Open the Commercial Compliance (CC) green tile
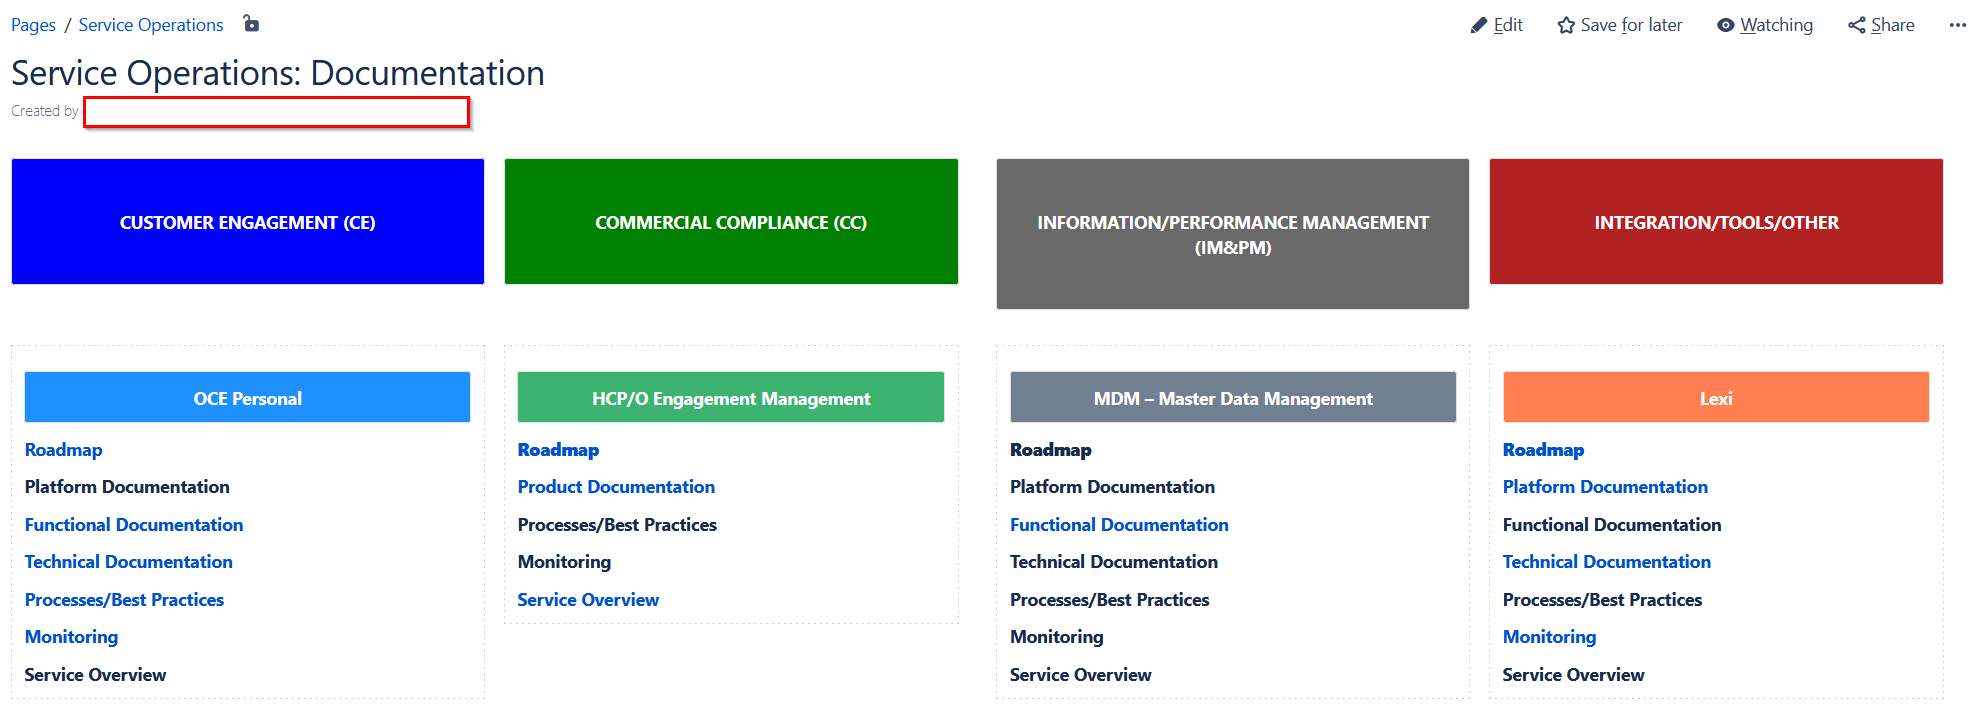Viewport: 1984px width, 711px height. [731, 221]
